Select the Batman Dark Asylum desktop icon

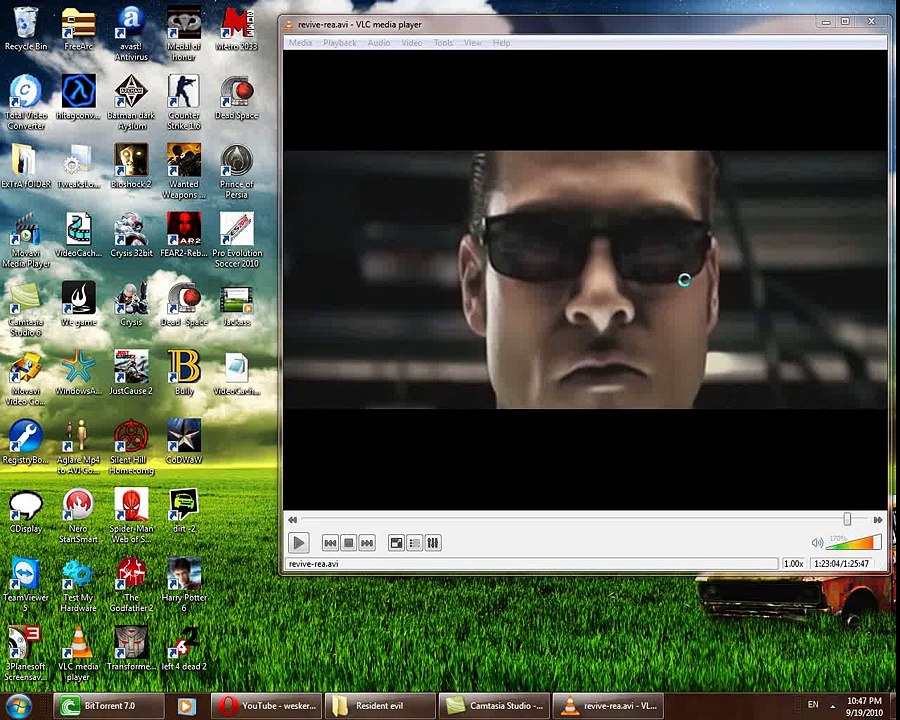[x=131, y=102]
